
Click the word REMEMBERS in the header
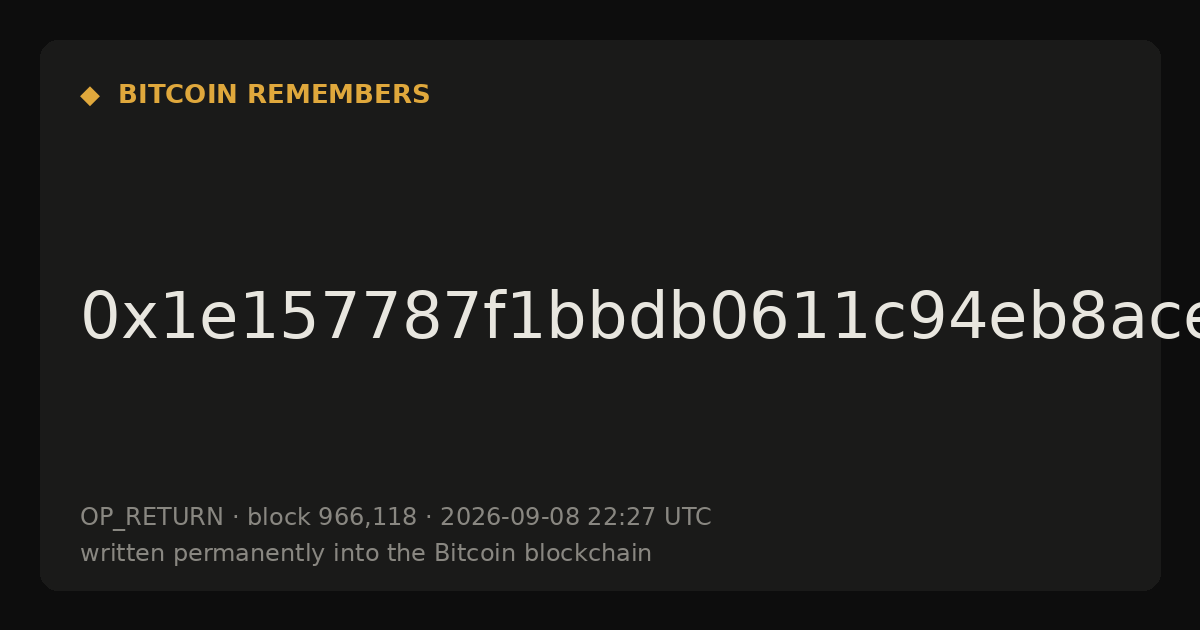pyautogui.click(x=338, y=95)
